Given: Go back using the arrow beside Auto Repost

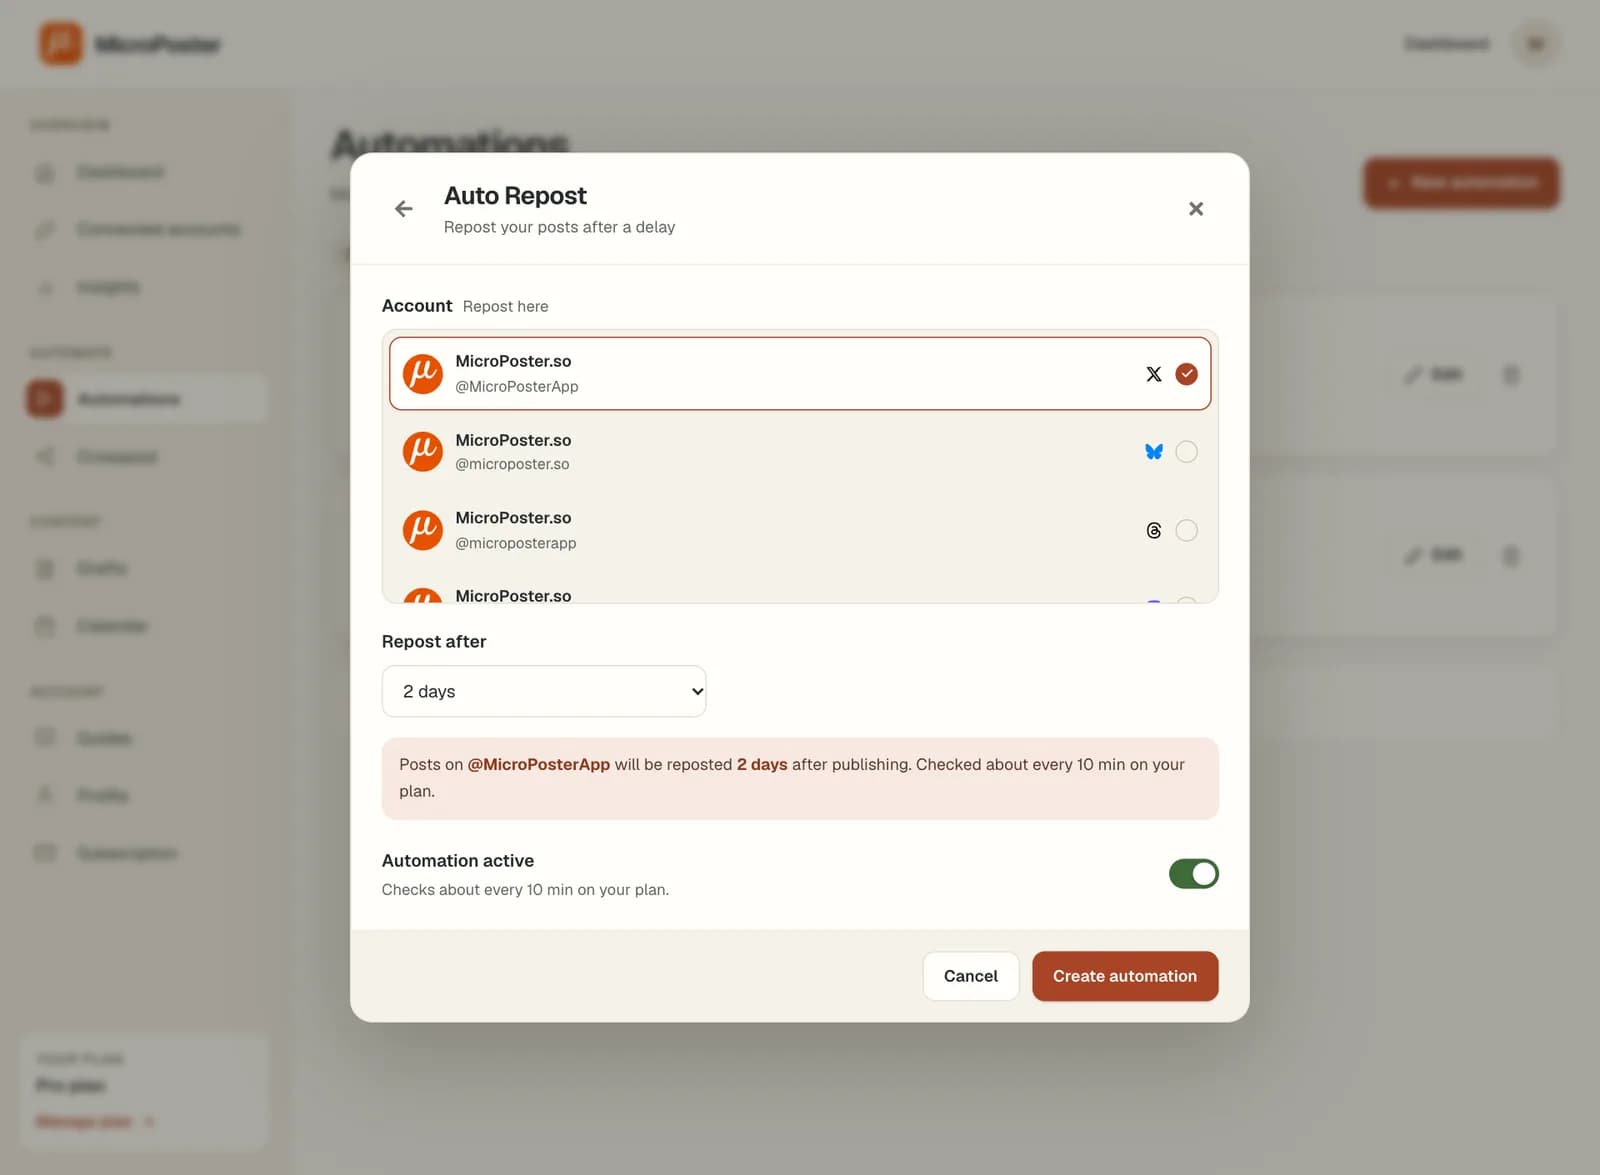Looking at the screenshot, I should click(403, 209).
